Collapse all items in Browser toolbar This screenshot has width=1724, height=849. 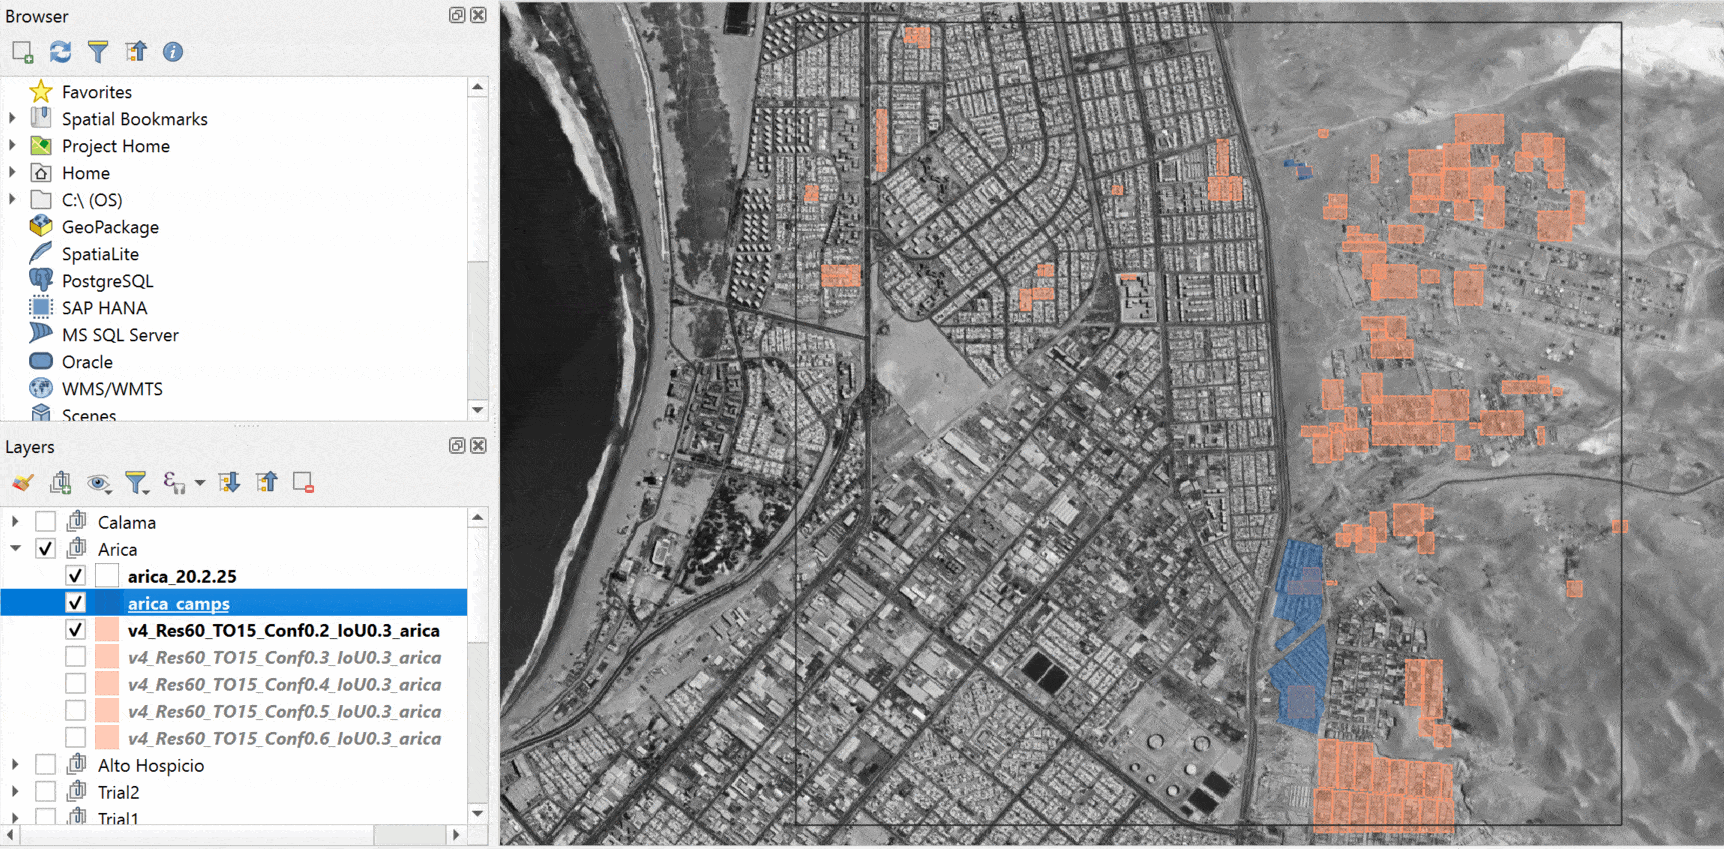[136, 52]
